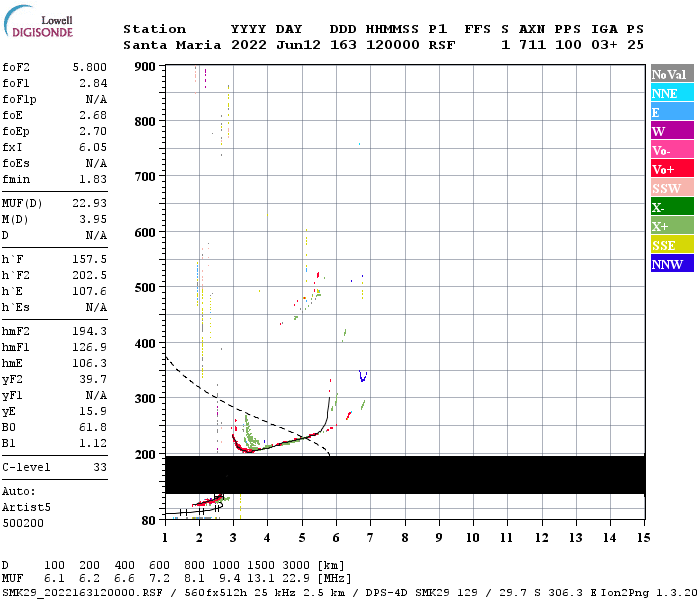Select the NNE cyan legend swatch
Viewport: 700px width, 600px height.
coord(672,93)
